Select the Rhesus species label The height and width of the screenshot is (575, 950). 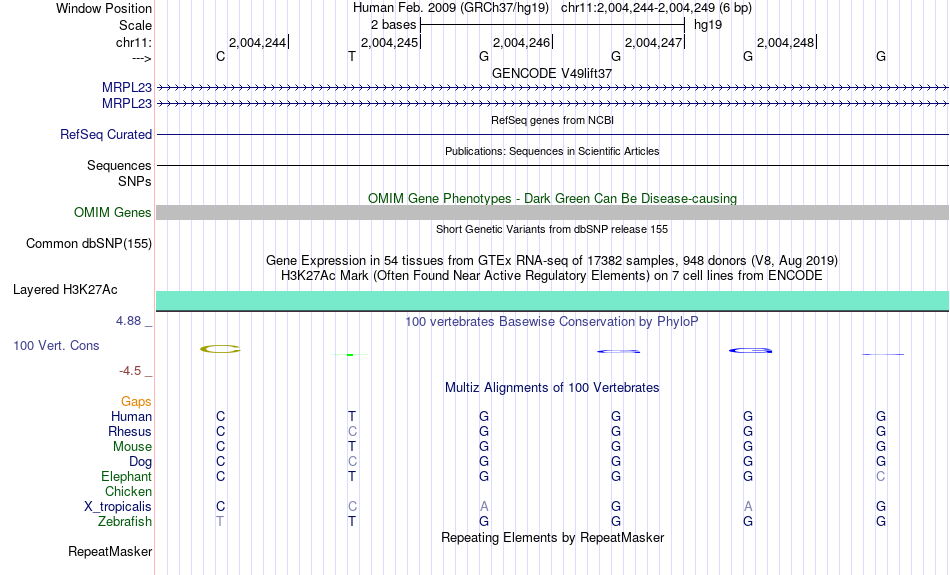pos(130,431)
